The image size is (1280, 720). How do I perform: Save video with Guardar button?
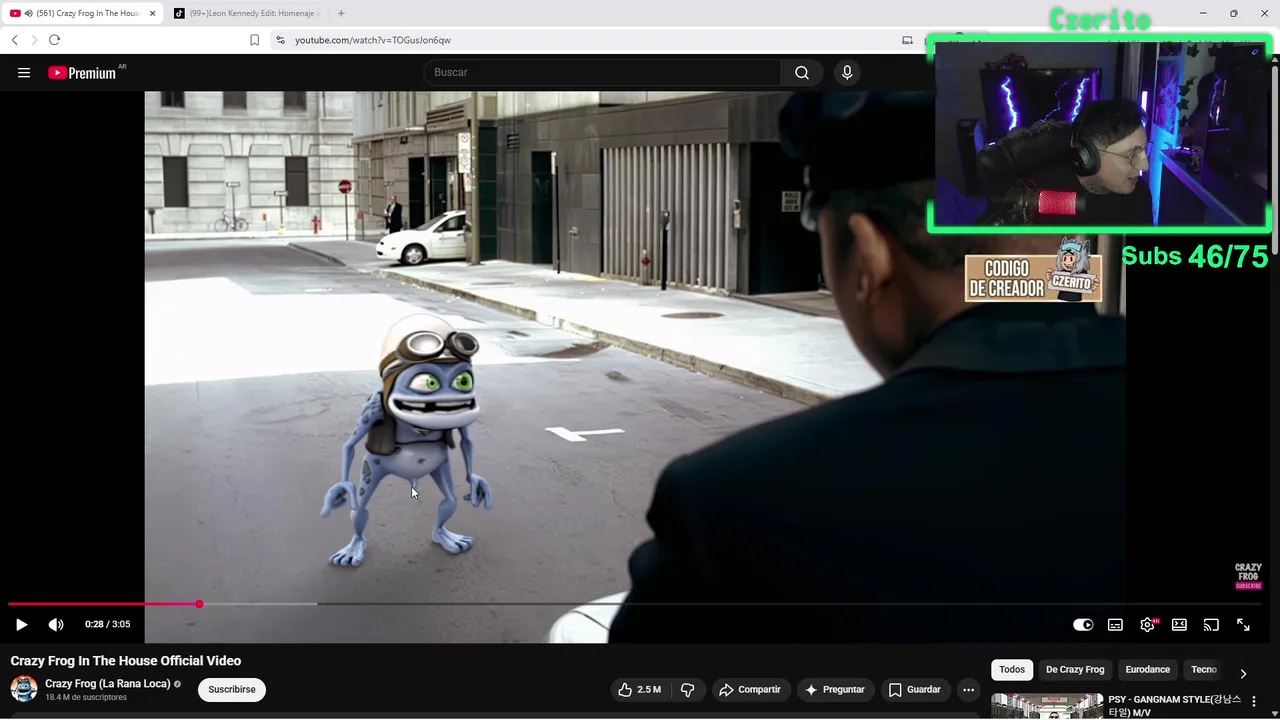pyautogui.click(x=915, y=689)
